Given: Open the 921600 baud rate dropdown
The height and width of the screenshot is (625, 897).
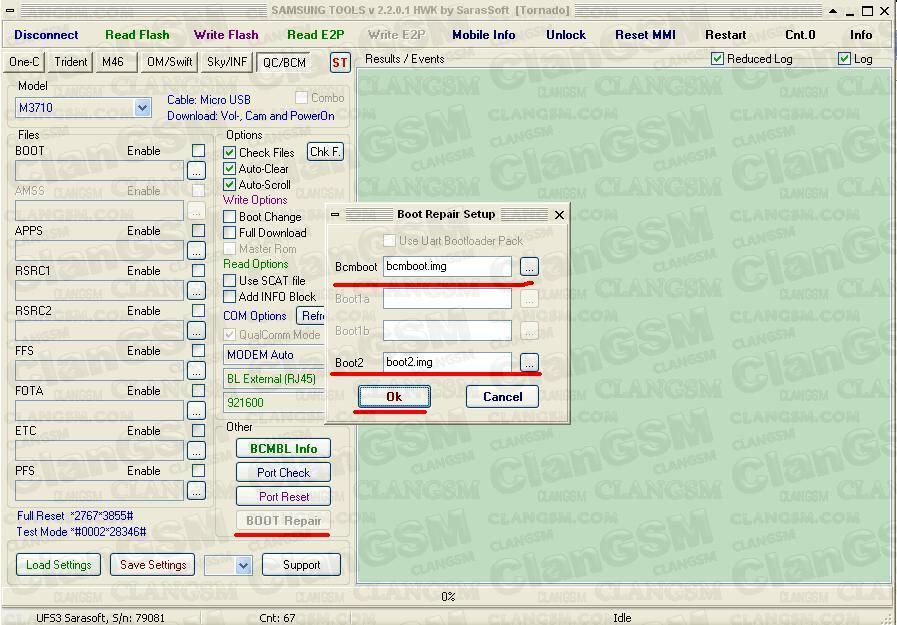Looking at the screenshot, I should (x=273, y=403).
